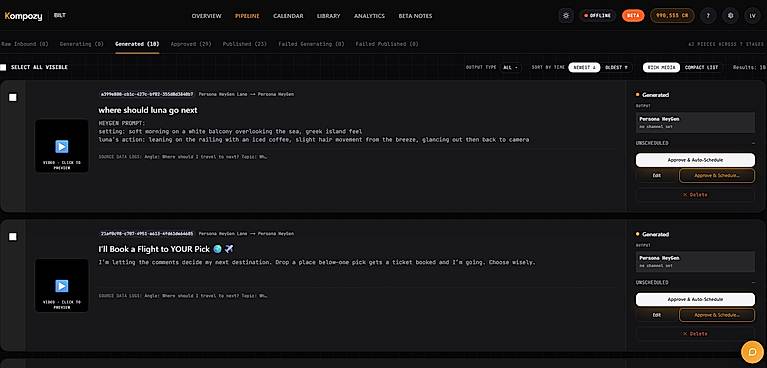Click ID chip starting a399e808

[x=147, y=94]
